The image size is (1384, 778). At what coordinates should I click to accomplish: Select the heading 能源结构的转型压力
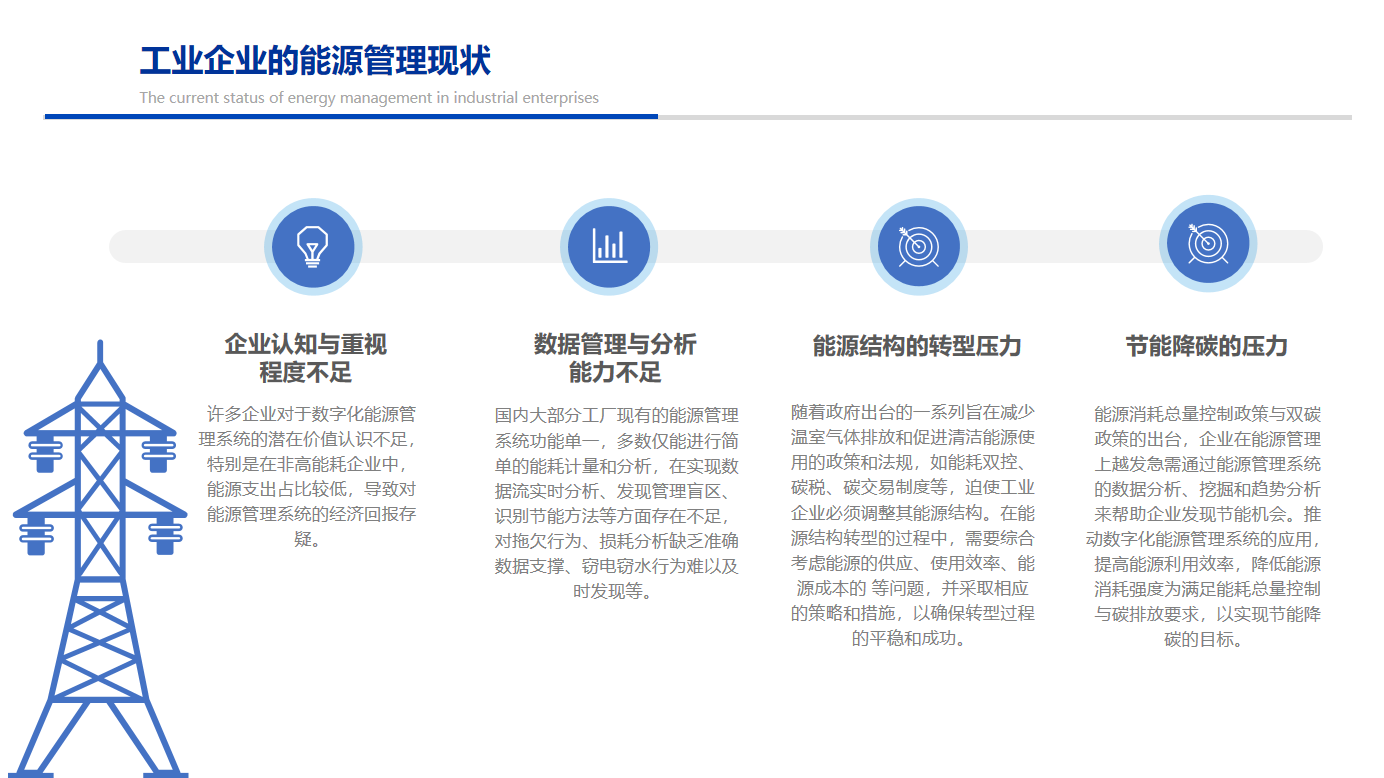[917, 347]
